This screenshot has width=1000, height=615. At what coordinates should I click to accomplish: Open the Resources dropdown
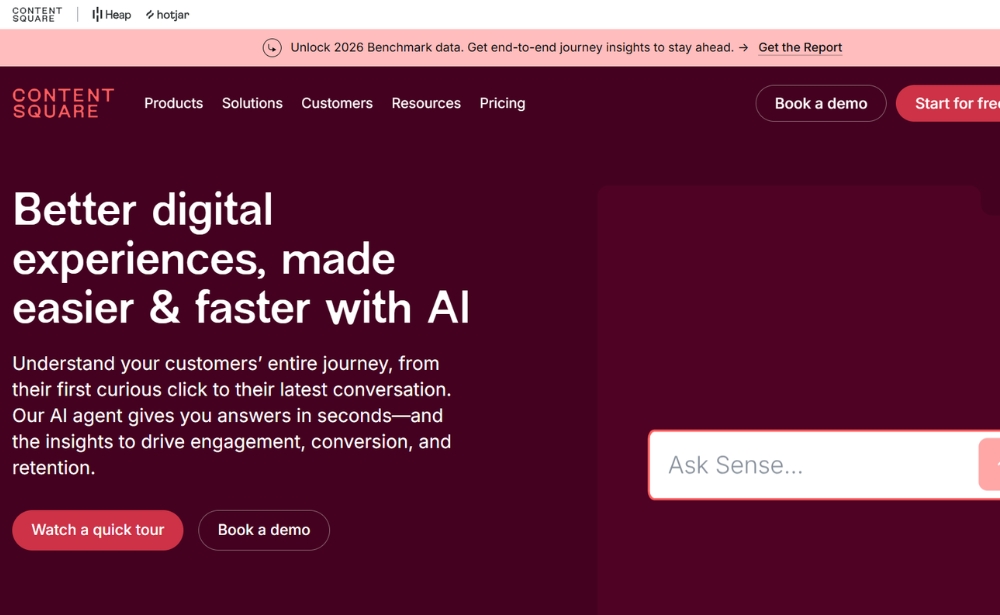(x=426, y=103)
